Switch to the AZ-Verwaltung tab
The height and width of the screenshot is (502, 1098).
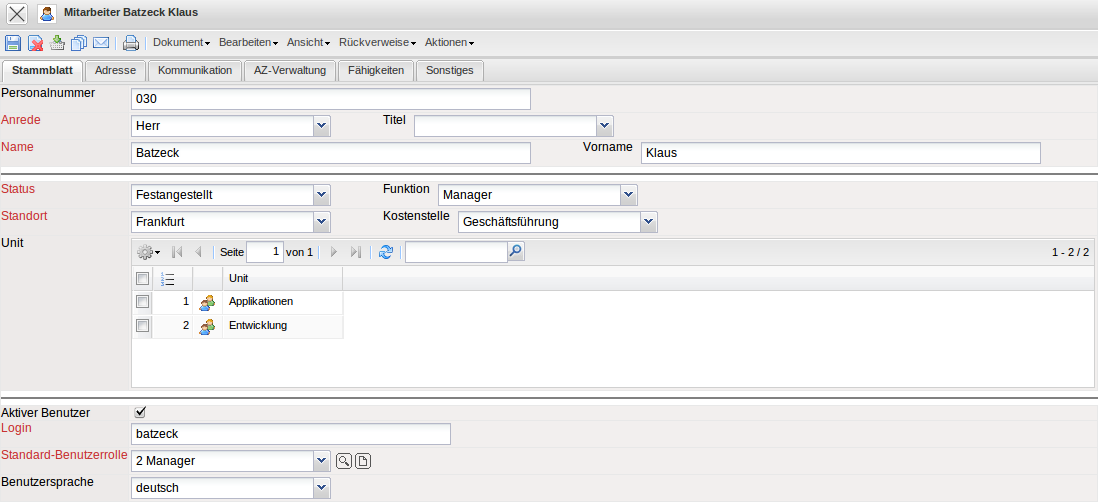289,70
